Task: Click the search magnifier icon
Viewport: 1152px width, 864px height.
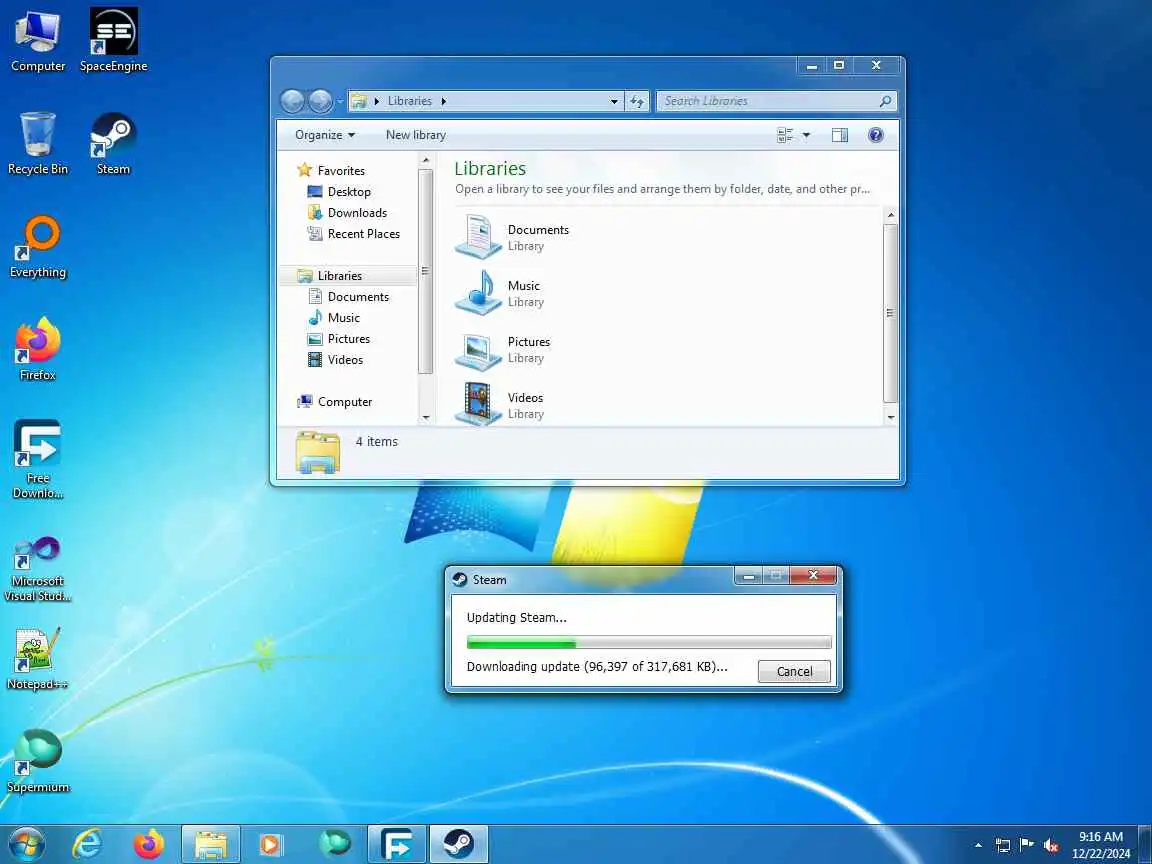Action: point(886,101)
